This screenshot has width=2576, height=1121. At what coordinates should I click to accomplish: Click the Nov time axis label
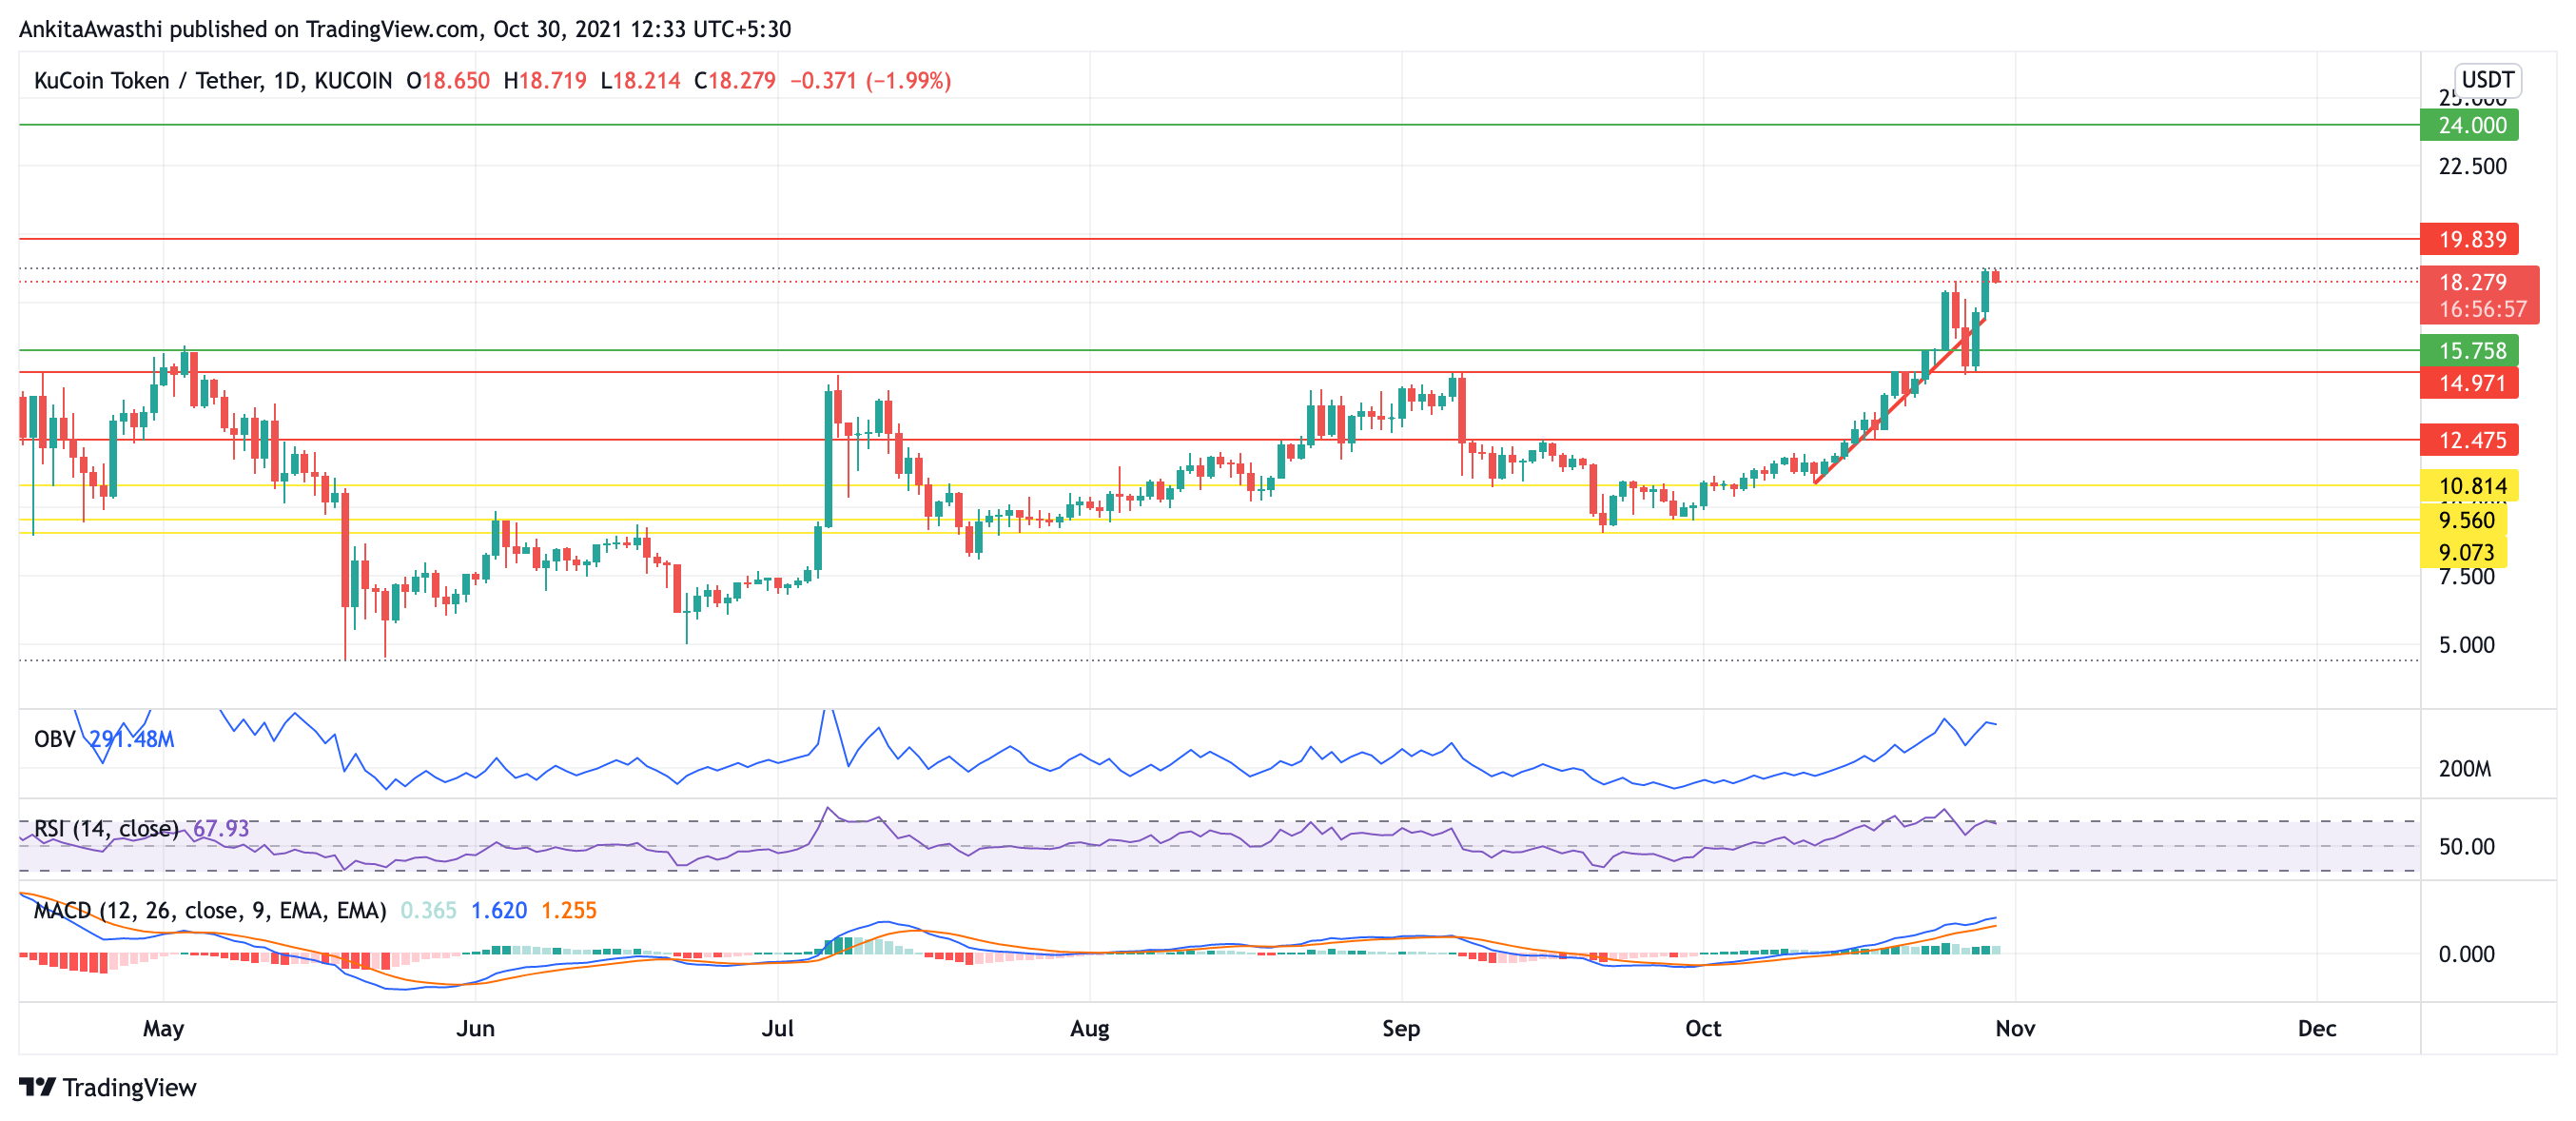[x=2015, y=1029]
